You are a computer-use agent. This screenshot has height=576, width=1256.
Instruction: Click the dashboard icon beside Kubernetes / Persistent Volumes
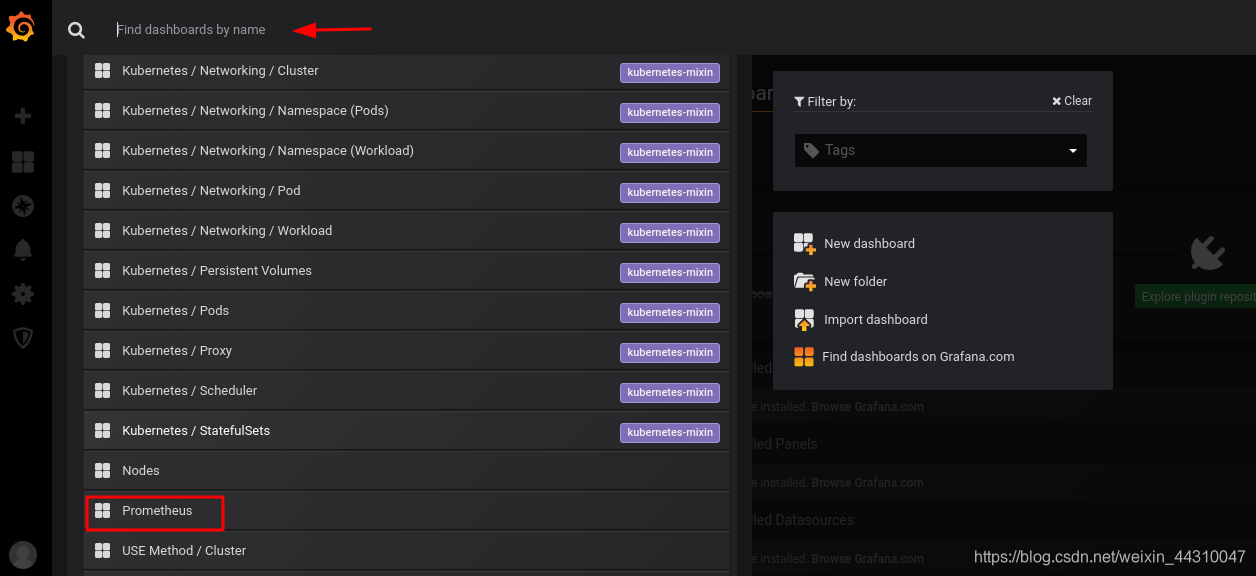(x=102, y=271)
